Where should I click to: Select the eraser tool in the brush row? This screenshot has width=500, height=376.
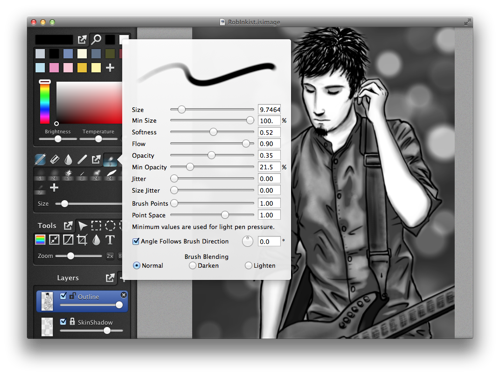(x=54, y=160)
